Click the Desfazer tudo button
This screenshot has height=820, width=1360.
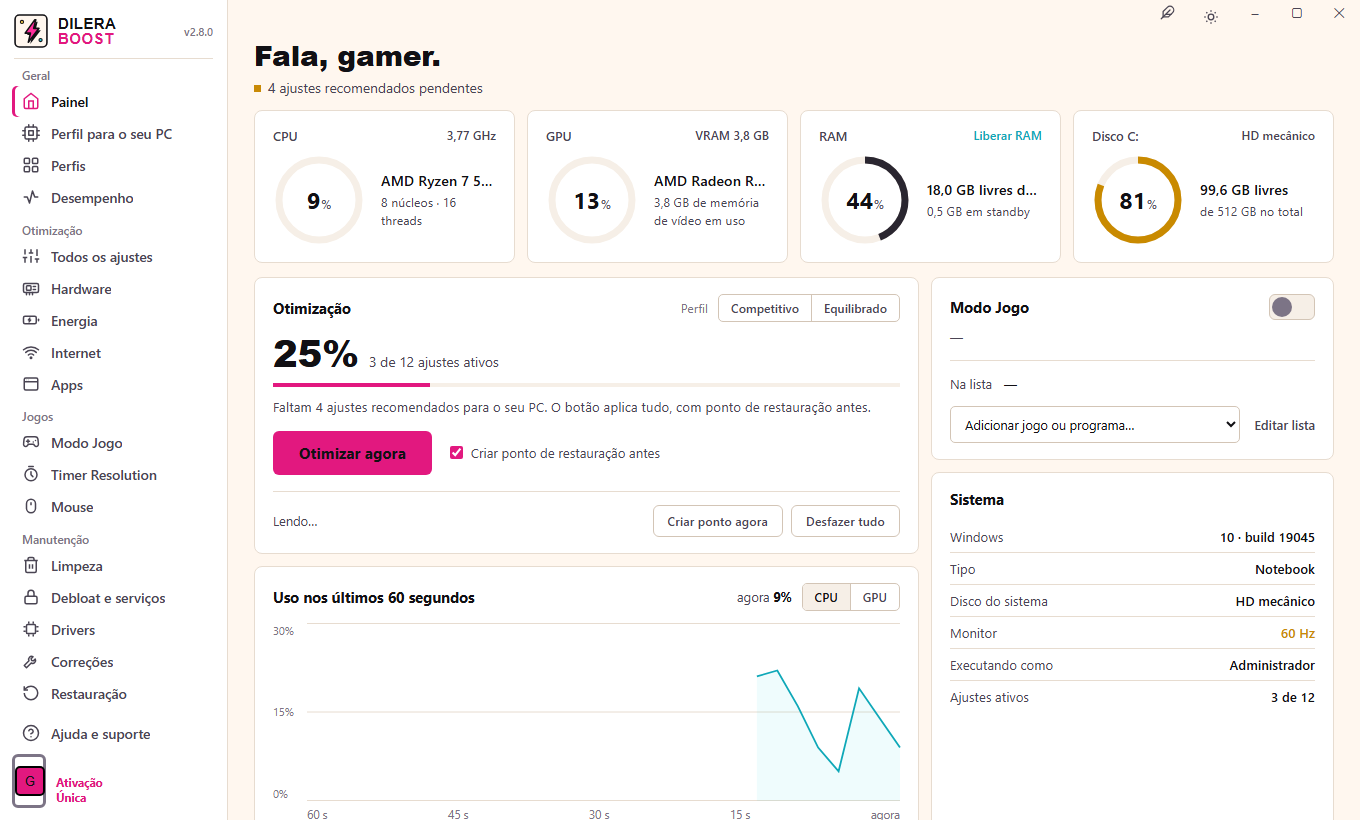(845, 521)
